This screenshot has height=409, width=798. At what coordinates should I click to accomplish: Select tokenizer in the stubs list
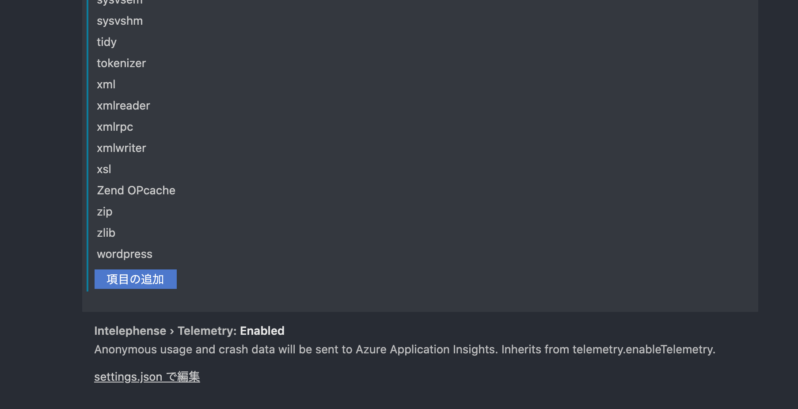(121, 63)
